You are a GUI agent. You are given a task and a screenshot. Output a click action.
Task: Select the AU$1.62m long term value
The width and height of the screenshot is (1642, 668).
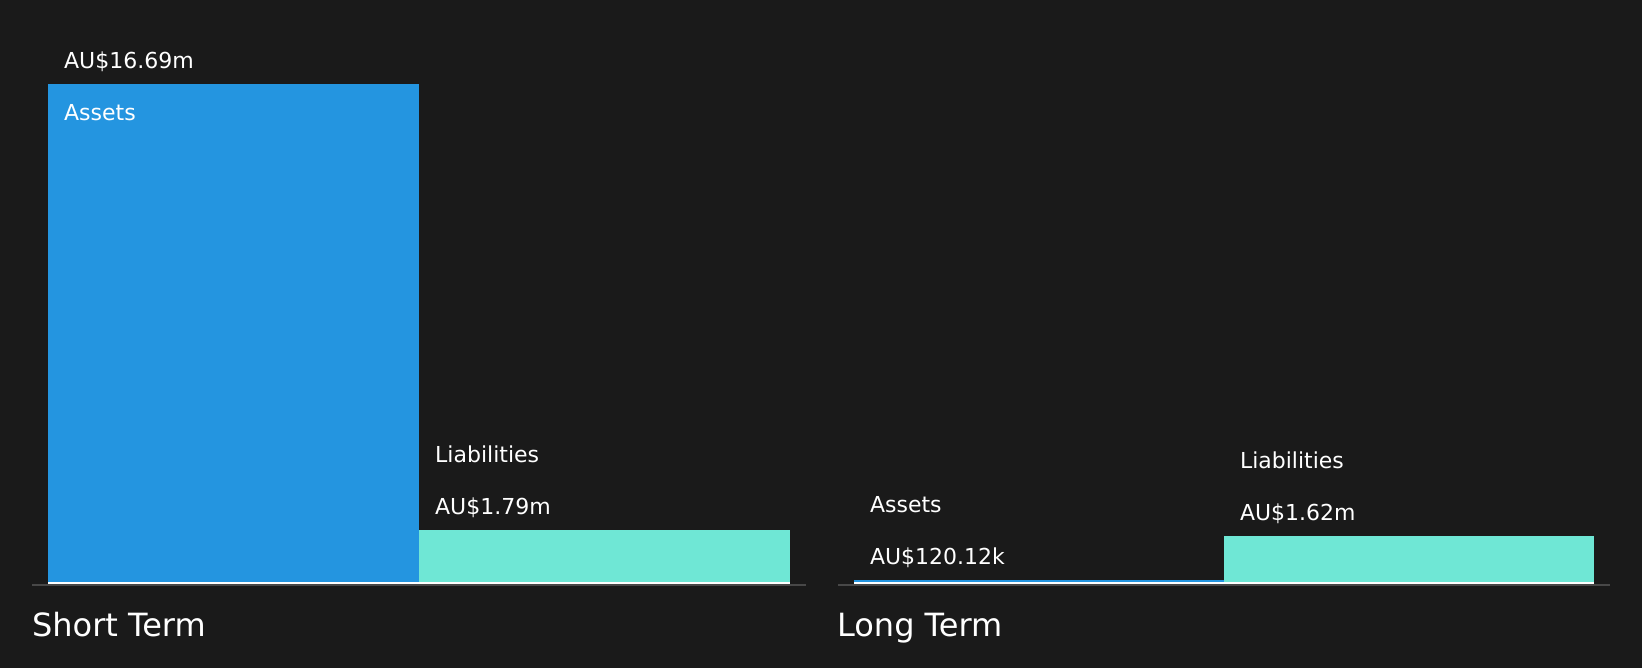pos(1297,513)
